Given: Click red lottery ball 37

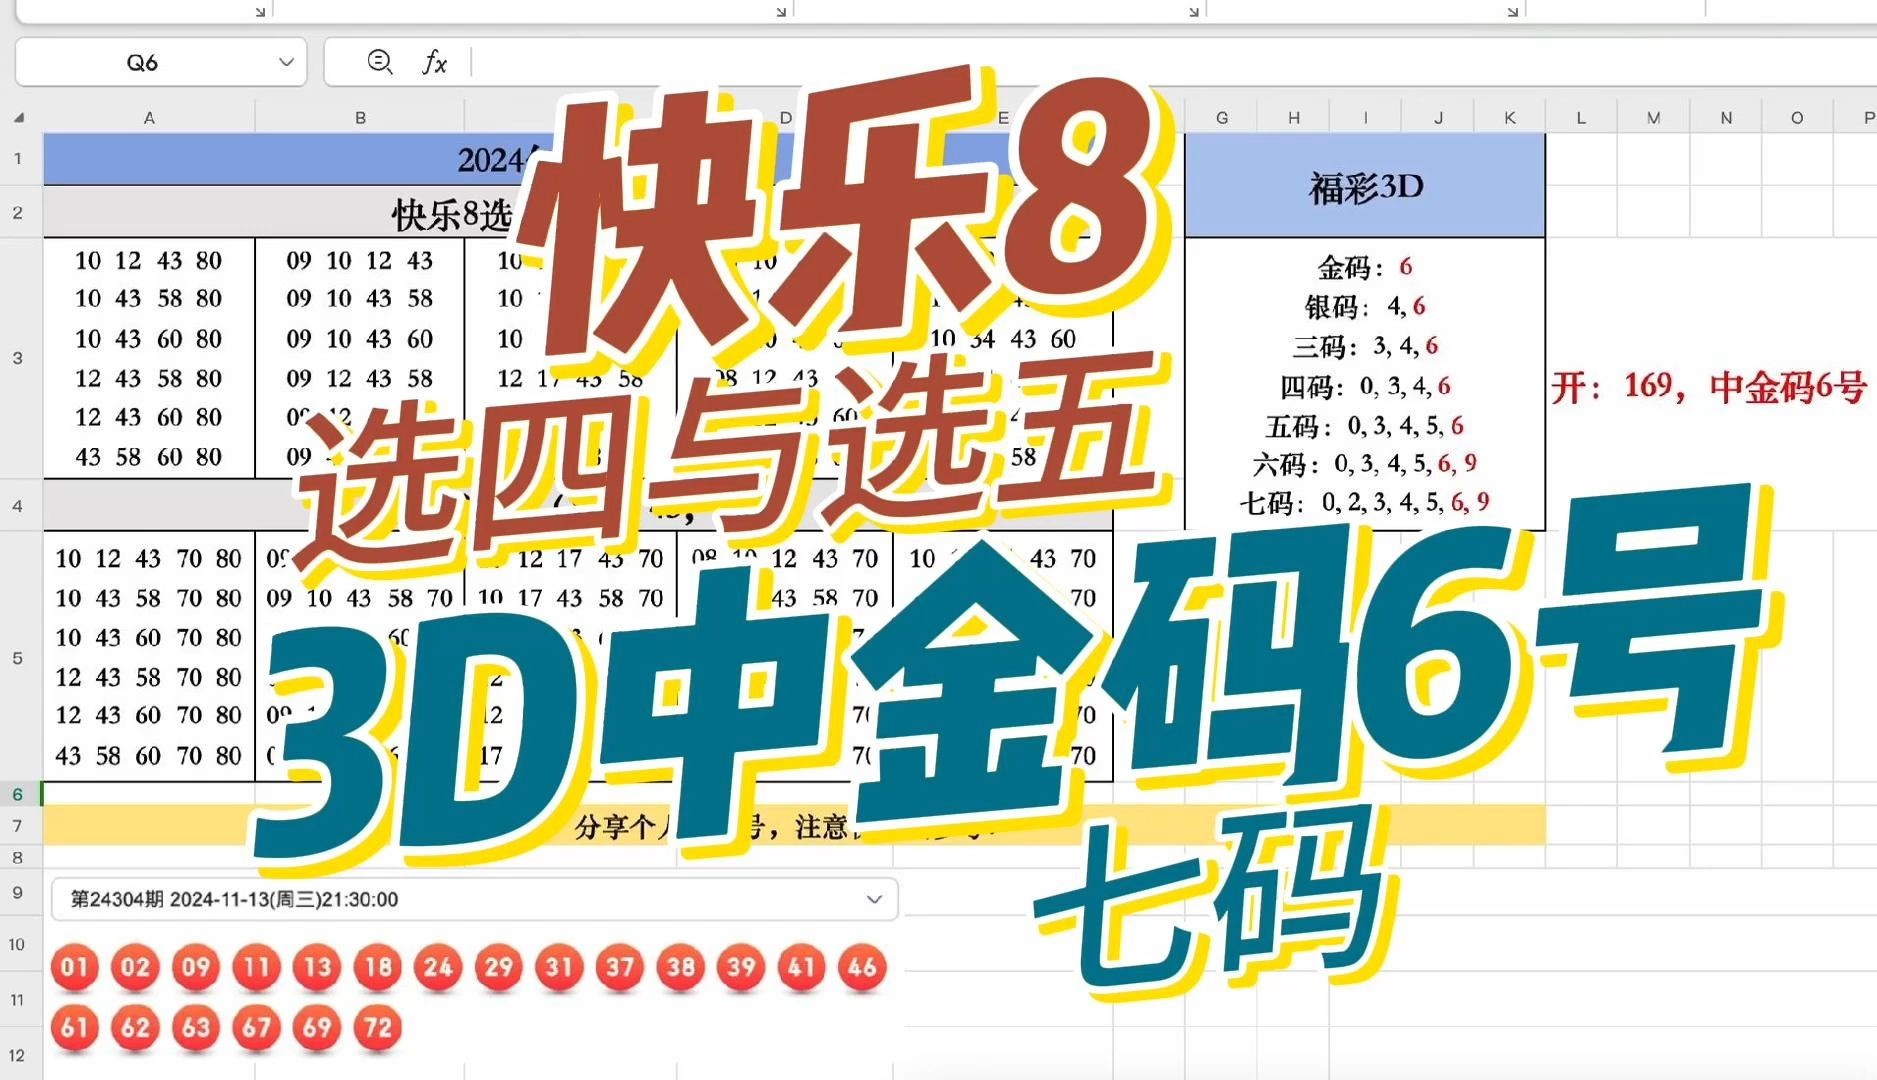Looking at the screenshot, I should click(620, 967).
